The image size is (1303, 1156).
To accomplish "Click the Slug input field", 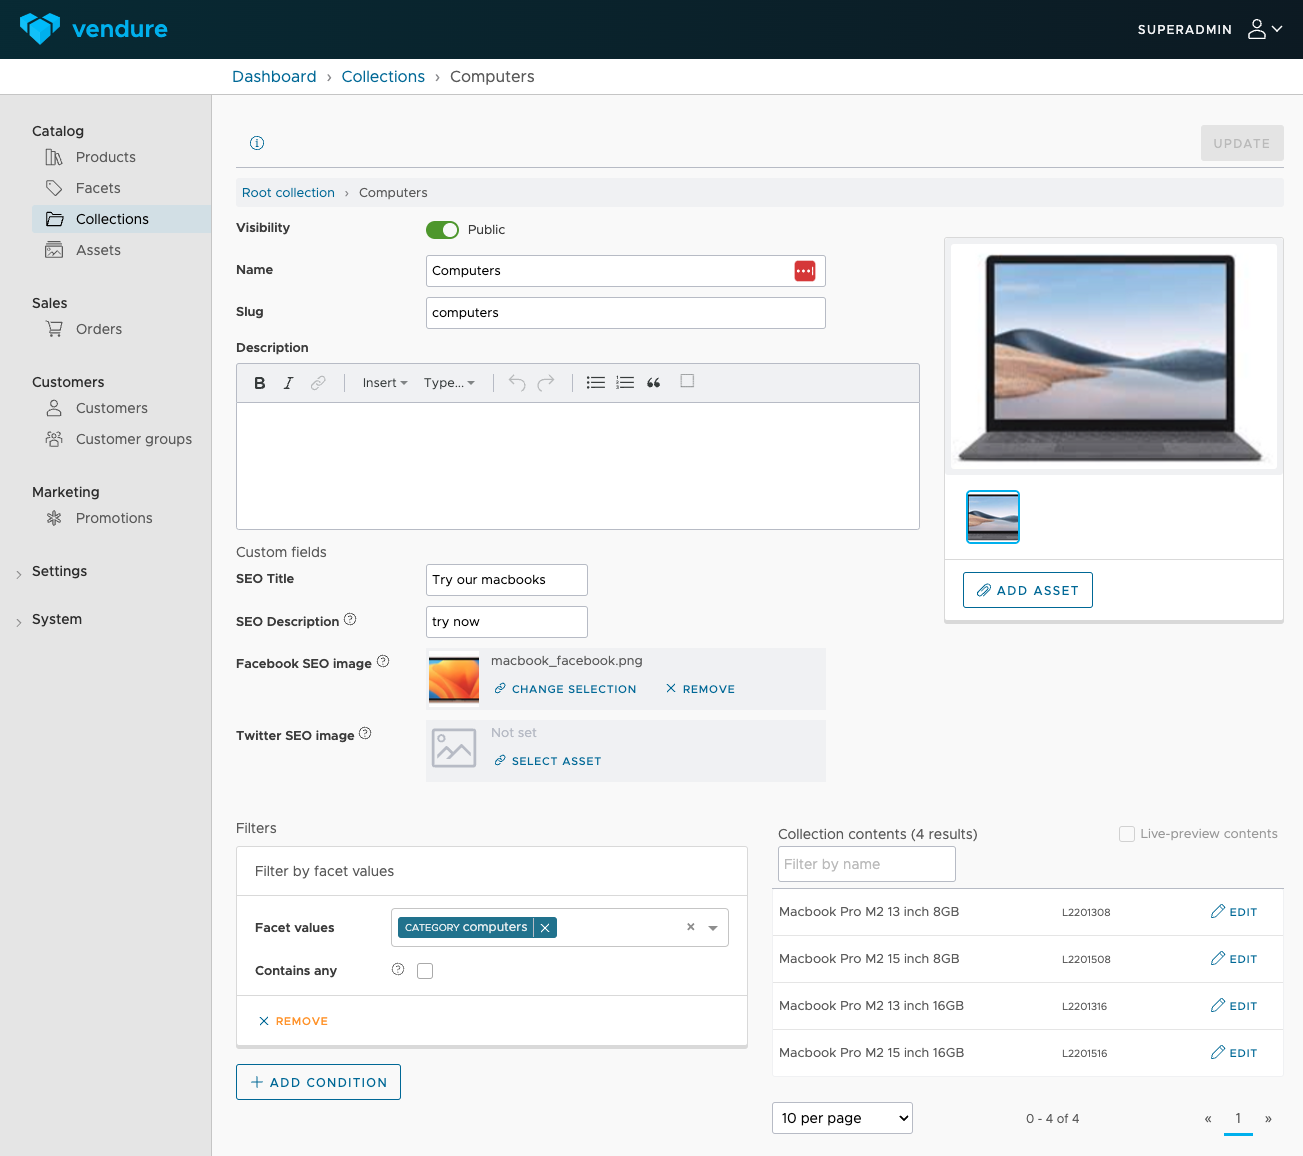I will click(626, 313).
